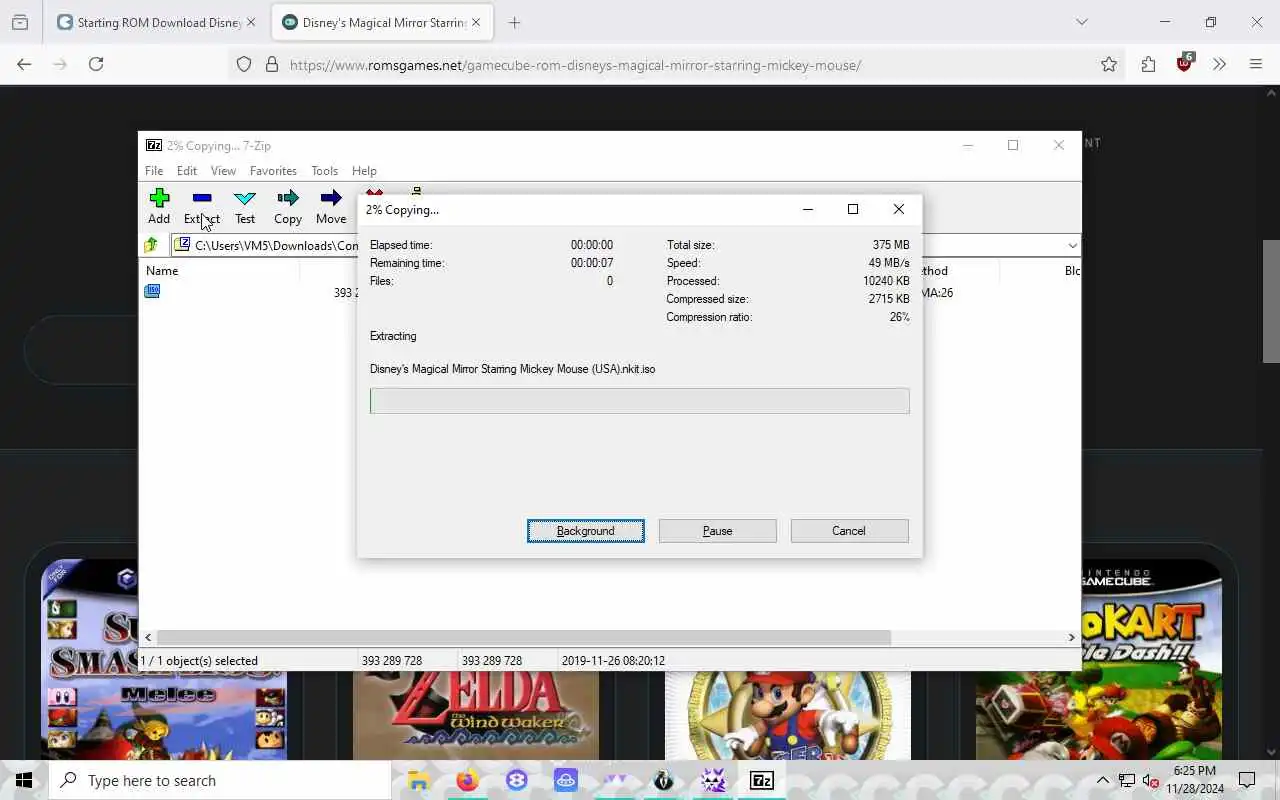The image size is (1280, 800).
Task: Bookmark this page with the star icon
Action: [x=1109, y=64]
